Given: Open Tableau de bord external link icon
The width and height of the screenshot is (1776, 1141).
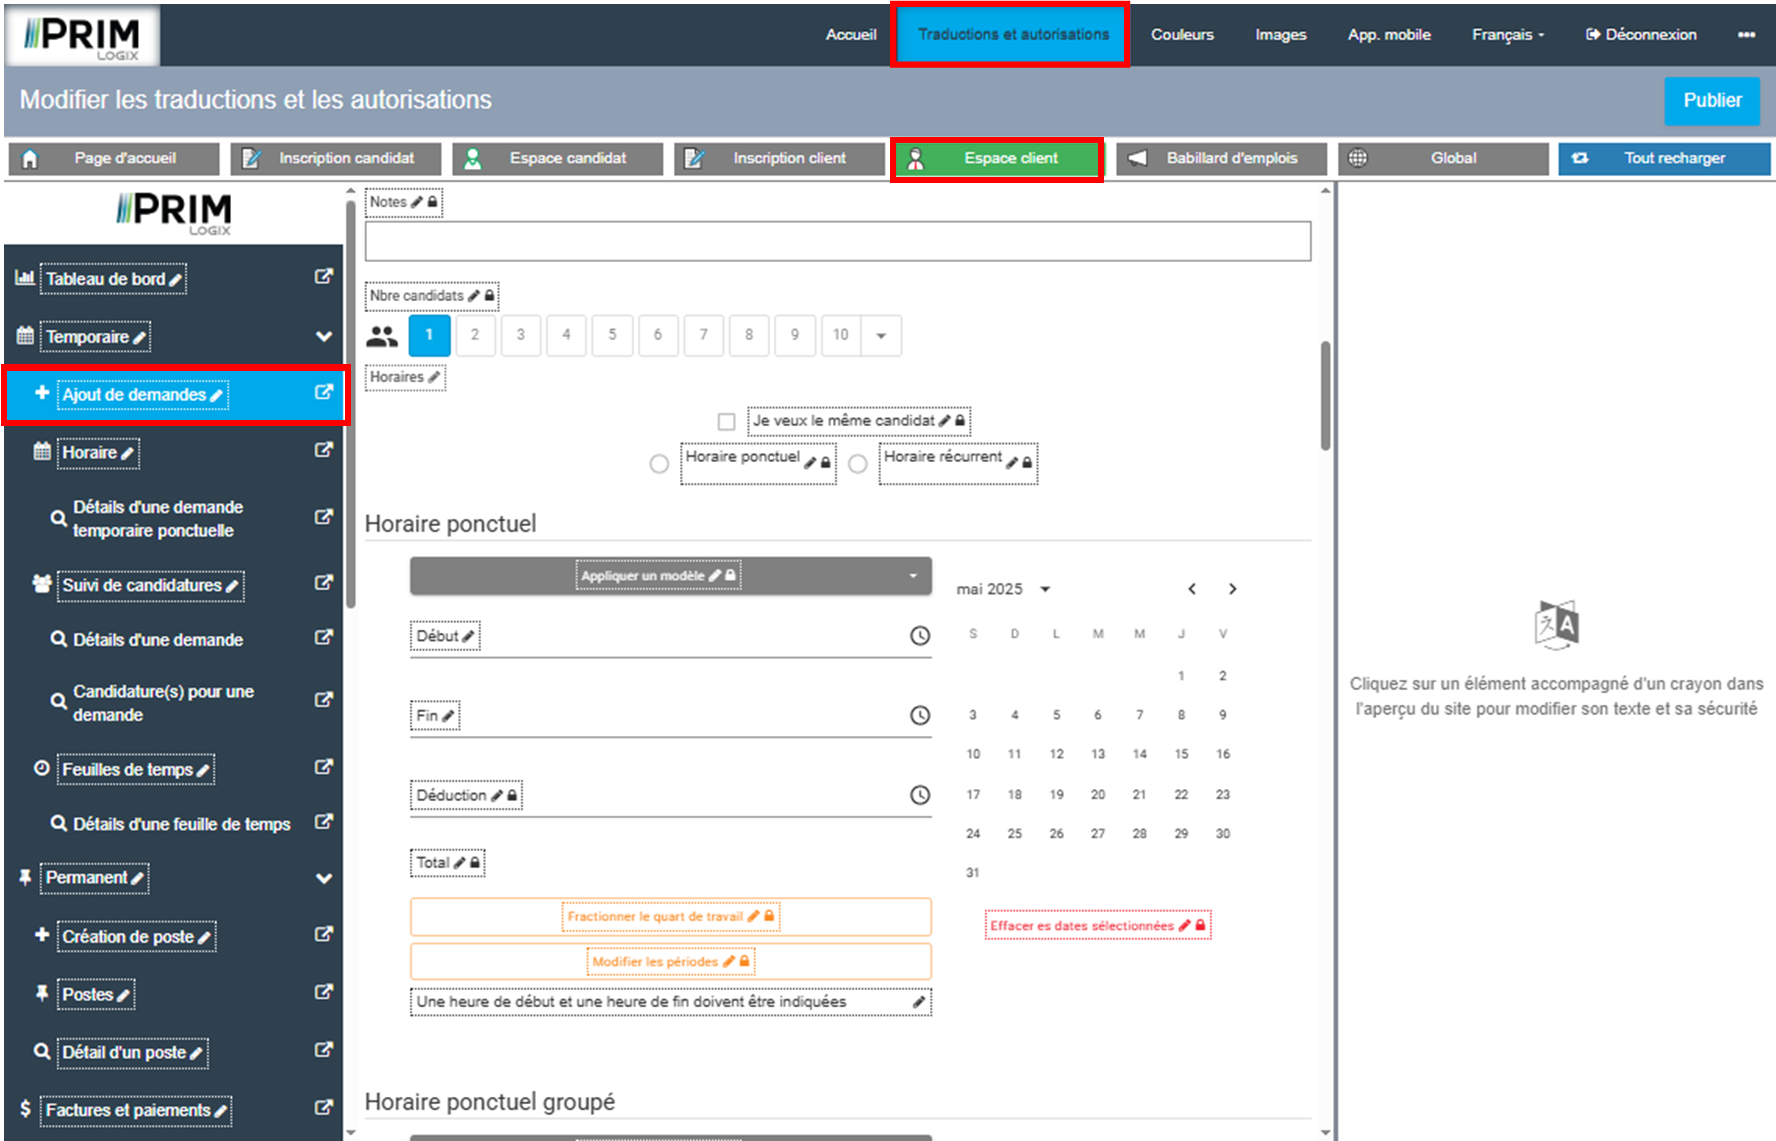Looking at the screenshot, I should pos(323,277).
